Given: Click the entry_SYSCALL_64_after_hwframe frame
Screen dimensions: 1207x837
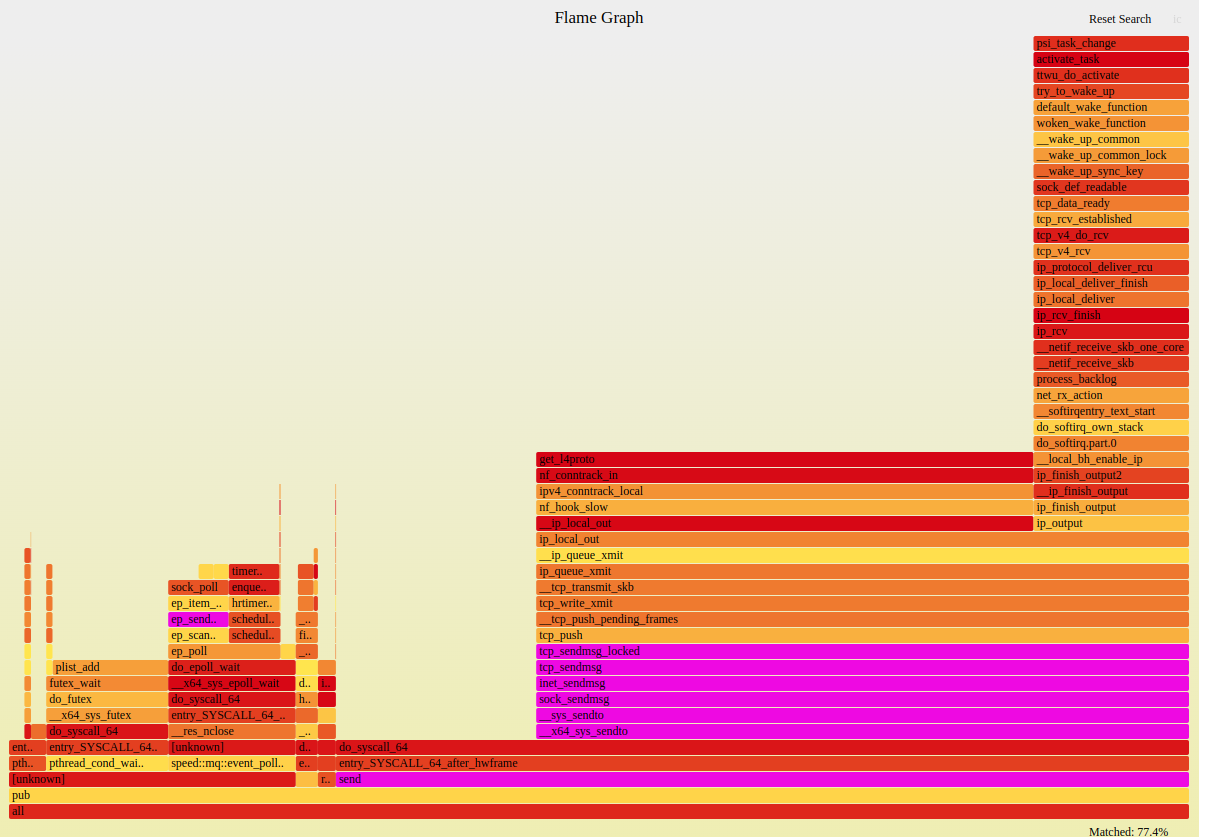Looking at the screenshot, I should pyautogui.click(x=760, y=763).
